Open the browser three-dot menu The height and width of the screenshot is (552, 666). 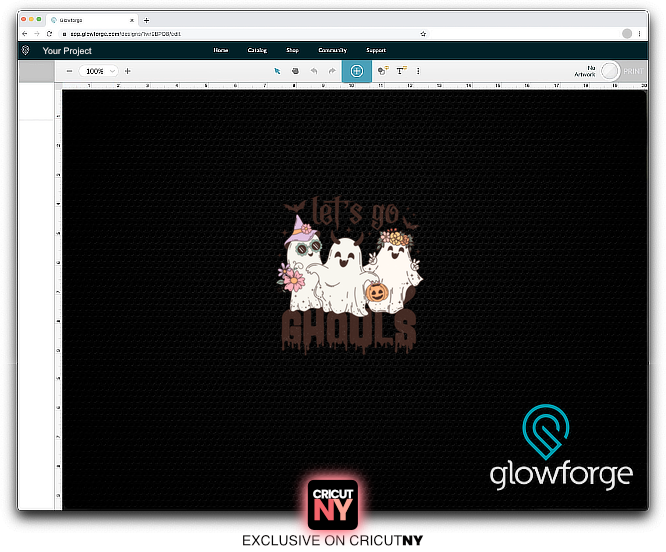point(639,34)
